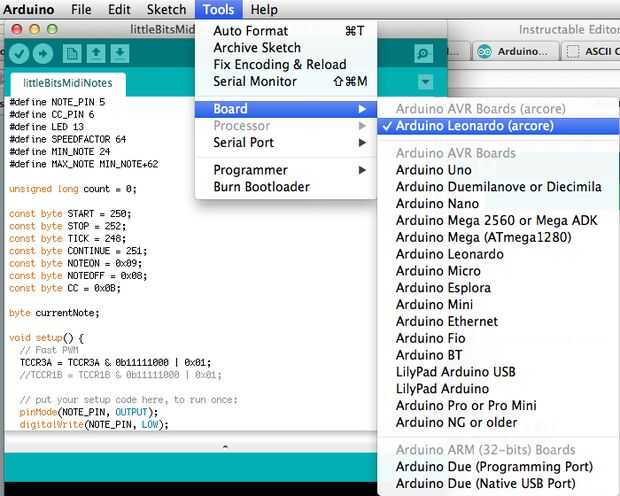620x496 pixels.
Task: Switch to ASCII tab in browser window
Action: (592, 51)
